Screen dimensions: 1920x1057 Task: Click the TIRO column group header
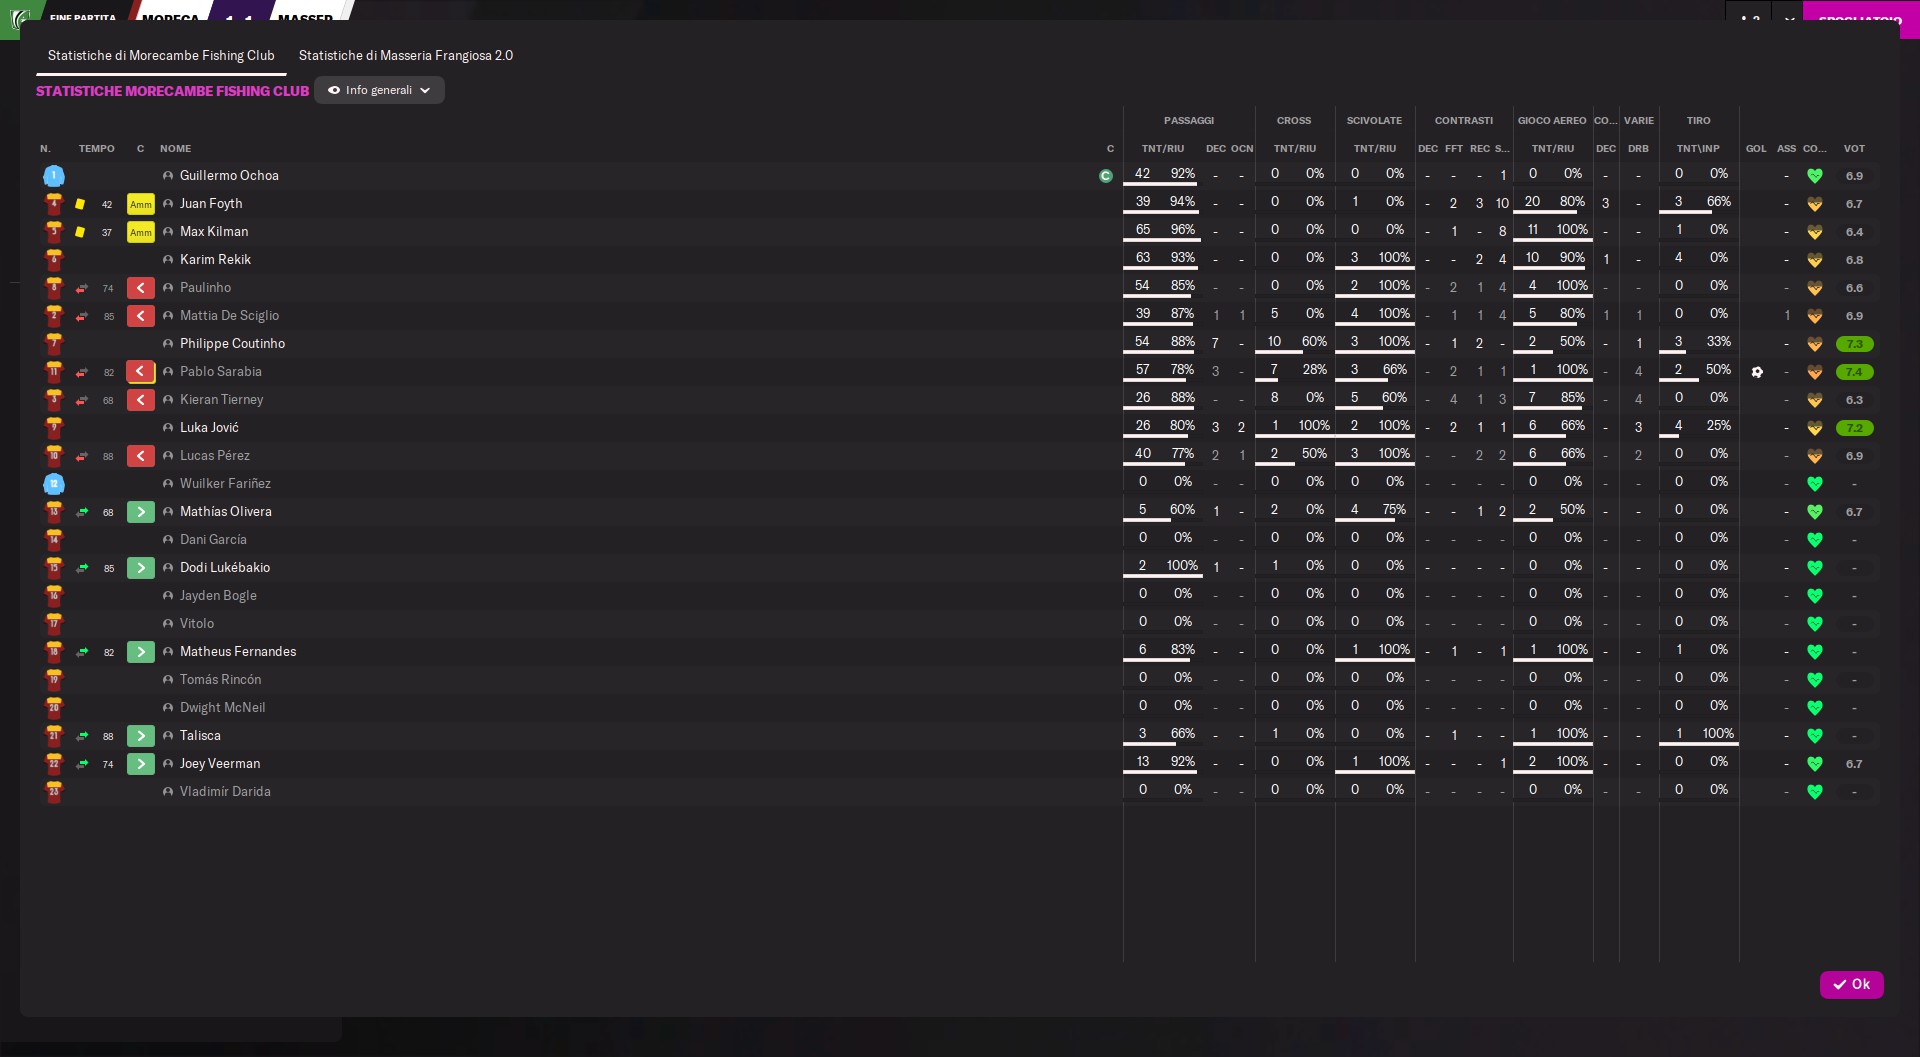pos(1698,121)
